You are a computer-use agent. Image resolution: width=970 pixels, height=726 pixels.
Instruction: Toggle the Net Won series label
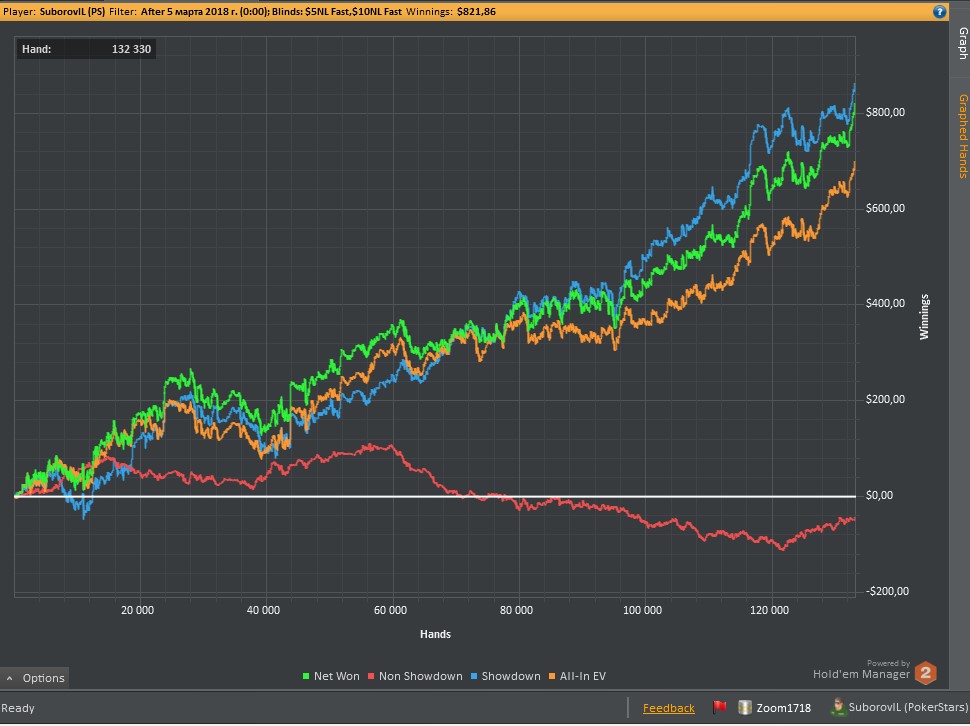click(336, 677)
